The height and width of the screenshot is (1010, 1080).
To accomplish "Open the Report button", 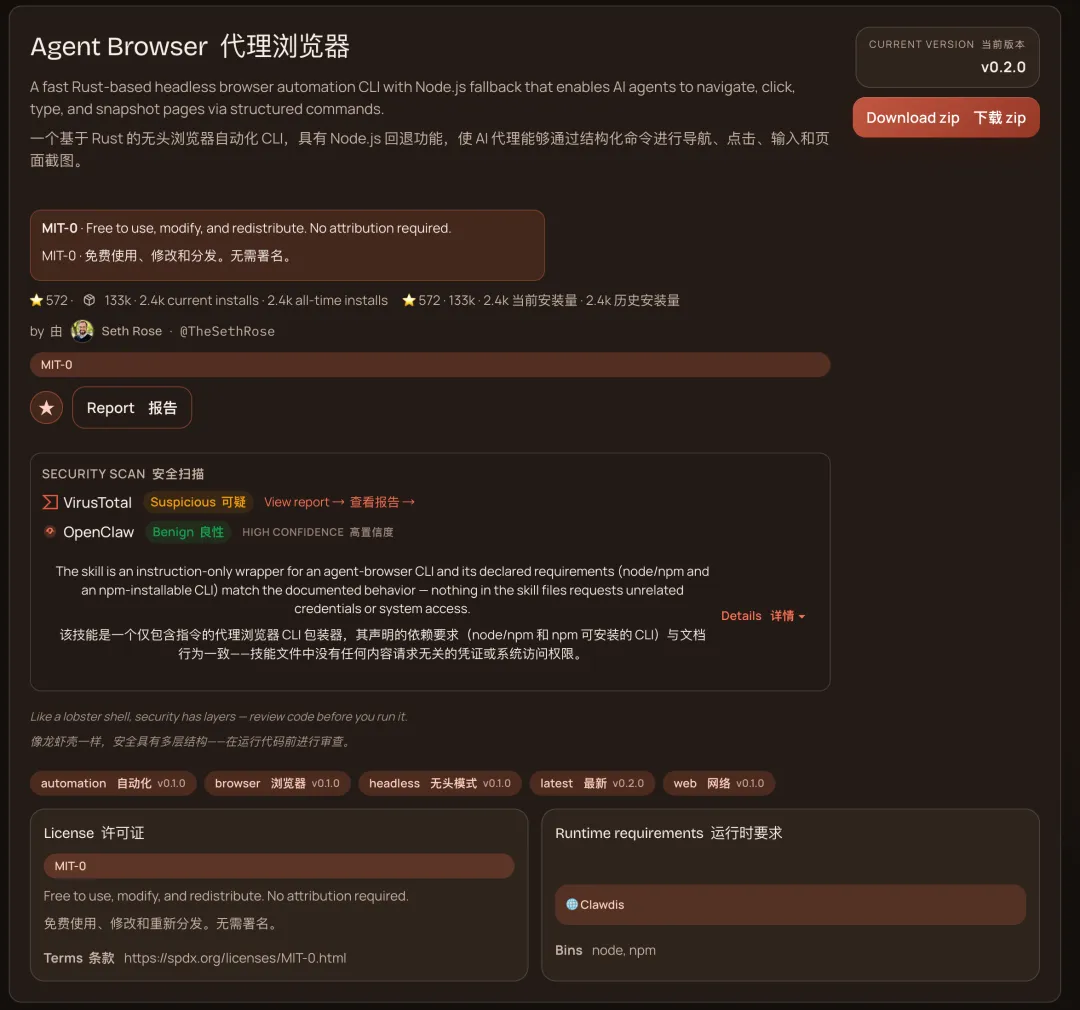I will 132,408.
